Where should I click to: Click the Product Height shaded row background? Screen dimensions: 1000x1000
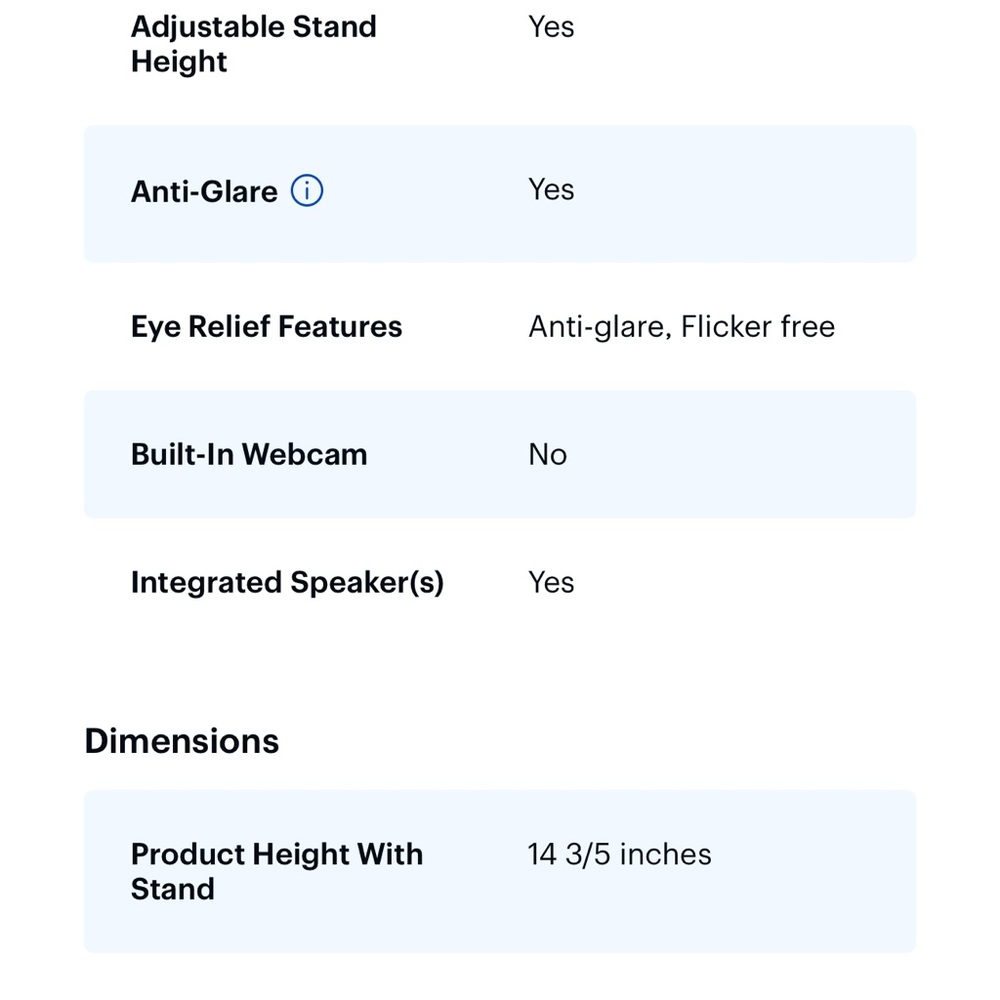click(x=500, y=871)
